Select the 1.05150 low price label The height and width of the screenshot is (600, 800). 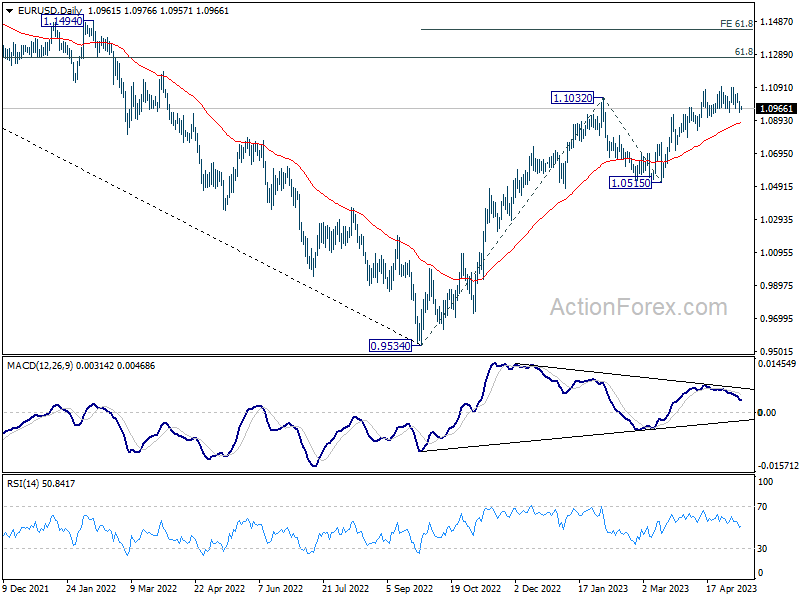pos(631,183)
